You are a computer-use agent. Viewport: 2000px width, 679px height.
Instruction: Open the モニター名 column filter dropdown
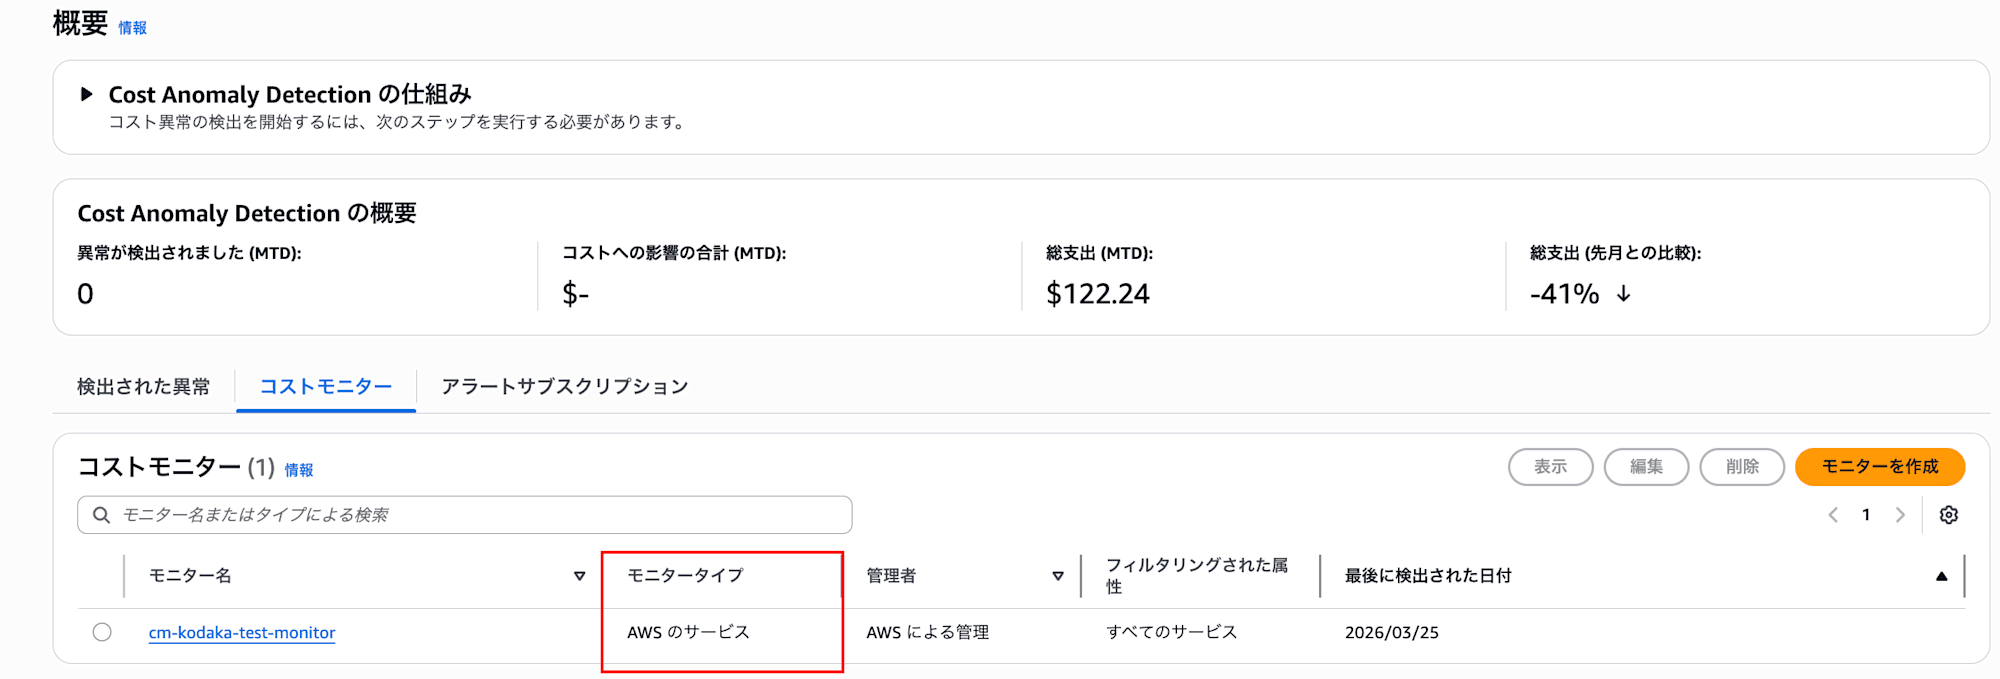coord(579,575)
